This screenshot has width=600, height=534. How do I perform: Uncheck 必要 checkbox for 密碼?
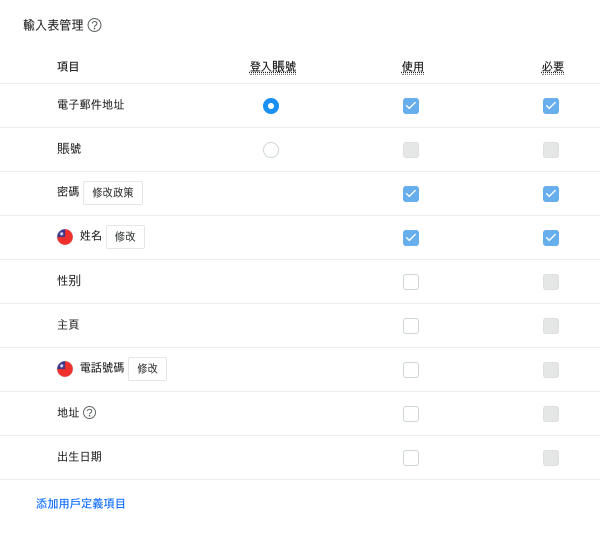pos(551,194)
